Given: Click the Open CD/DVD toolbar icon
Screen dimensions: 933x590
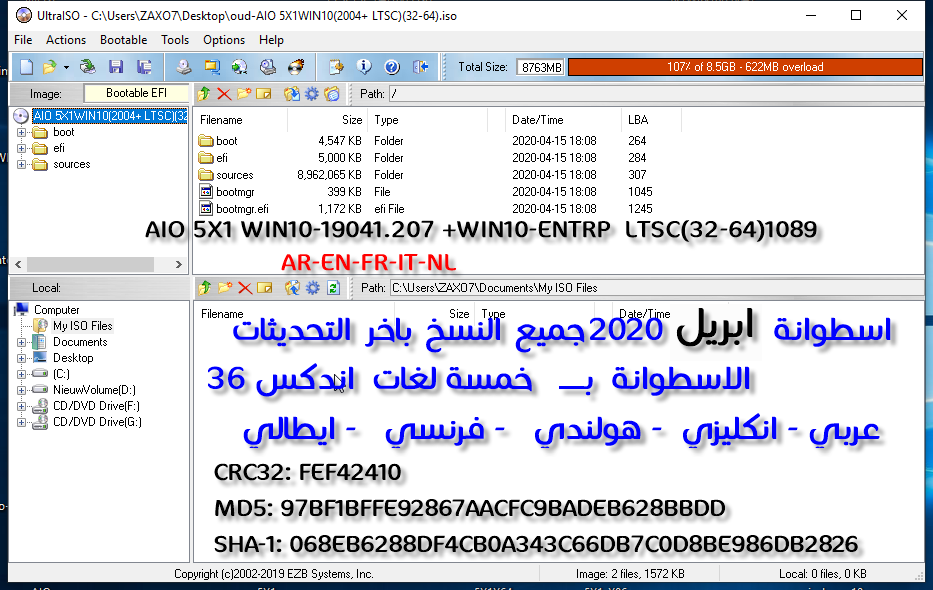Looking at the screenshot, I should coord(87,67).
